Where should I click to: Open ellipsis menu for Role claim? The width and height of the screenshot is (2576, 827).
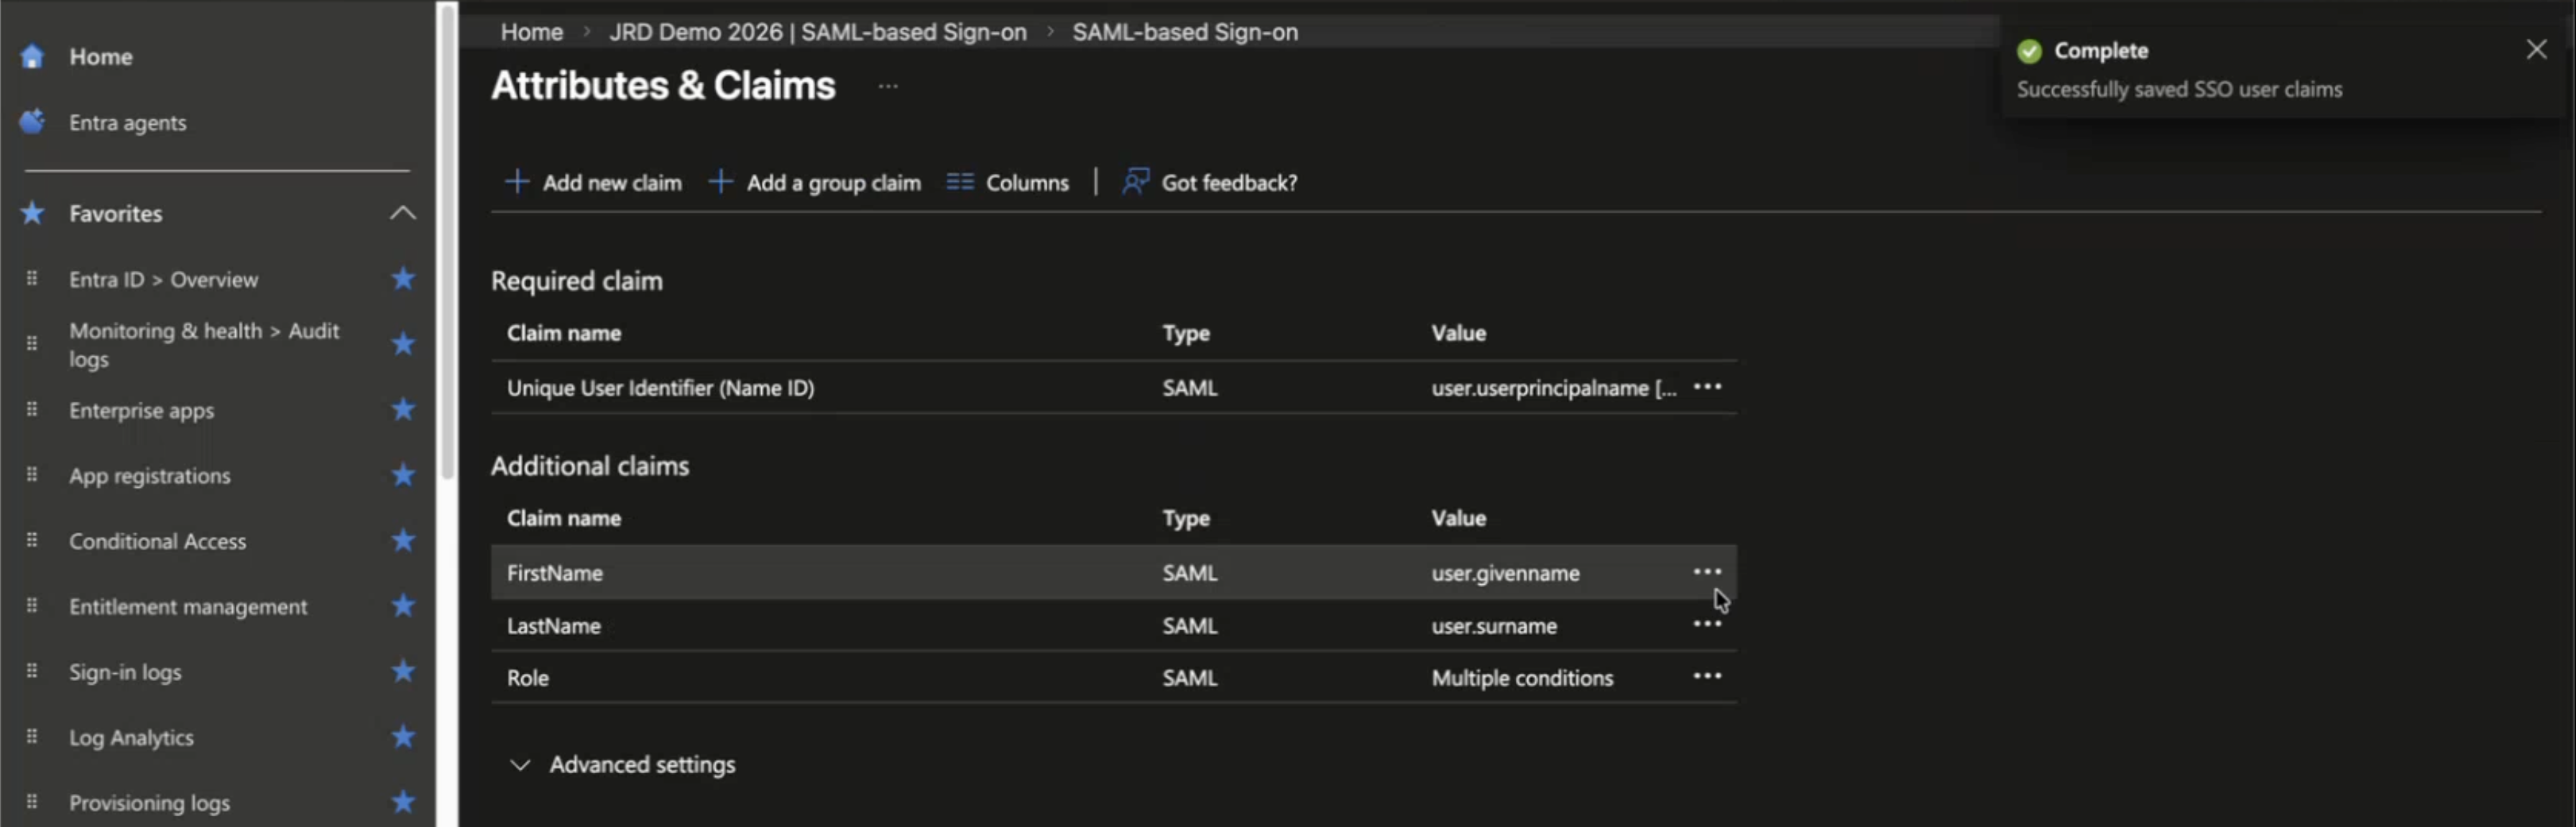(x=1707, y=676)
